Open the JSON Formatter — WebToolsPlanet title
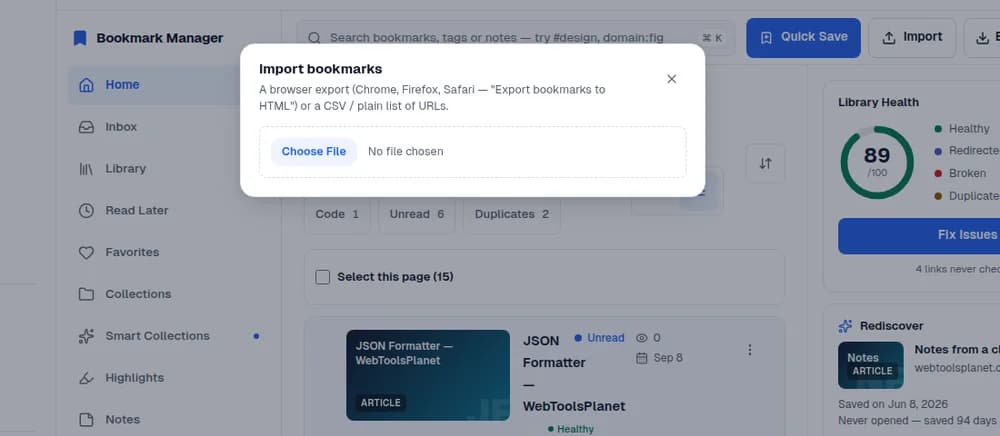Viewport: 1000px width, 436px height. click(574, 374)
